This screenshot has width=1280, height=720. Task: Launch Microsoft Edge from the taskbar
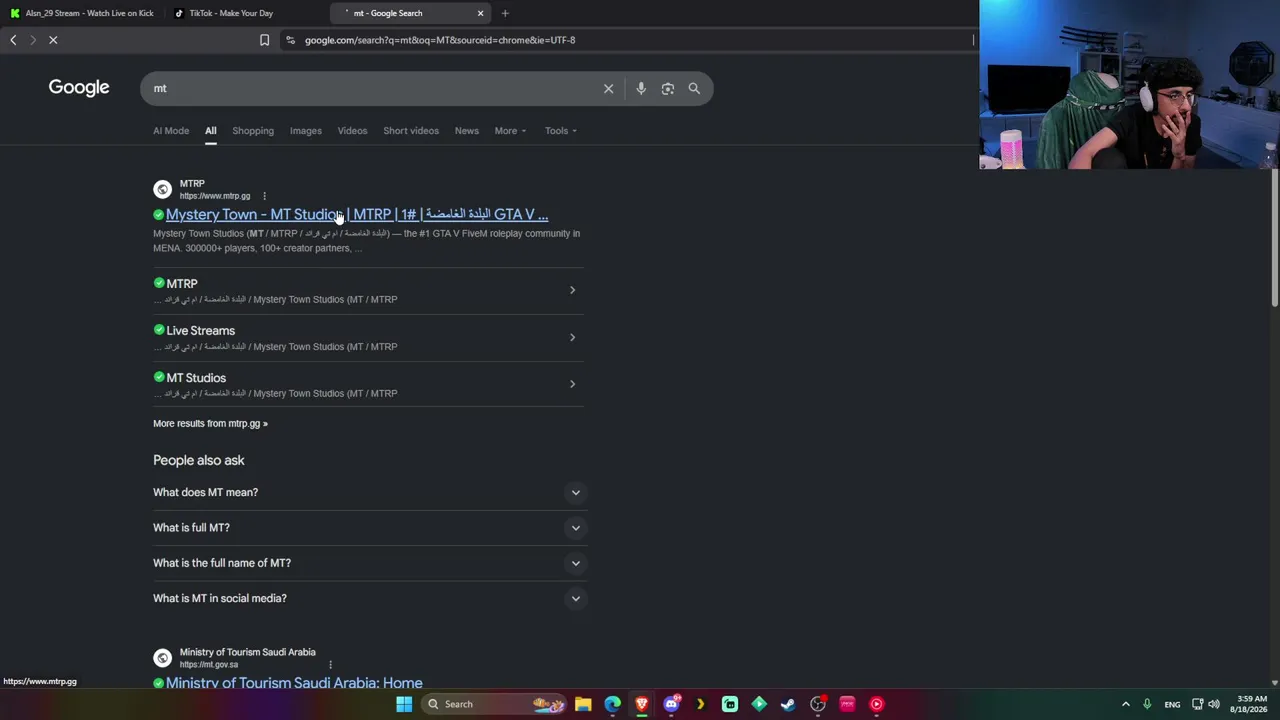click(613, 704)
